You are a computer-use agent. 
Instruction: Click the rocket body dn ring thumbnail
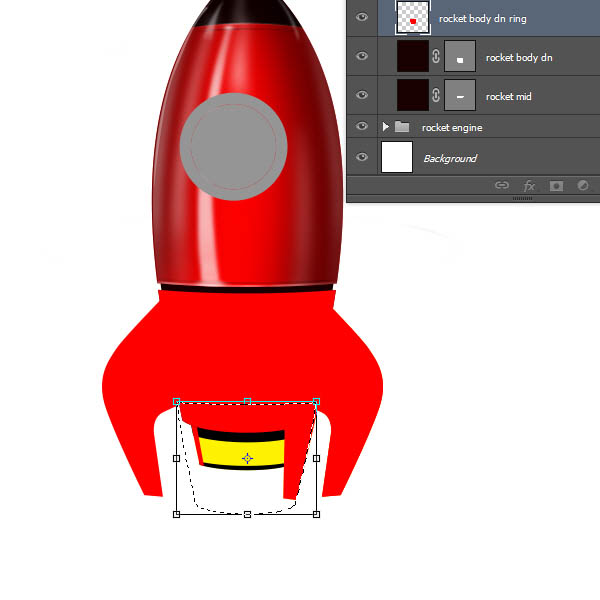coord(413,17)
